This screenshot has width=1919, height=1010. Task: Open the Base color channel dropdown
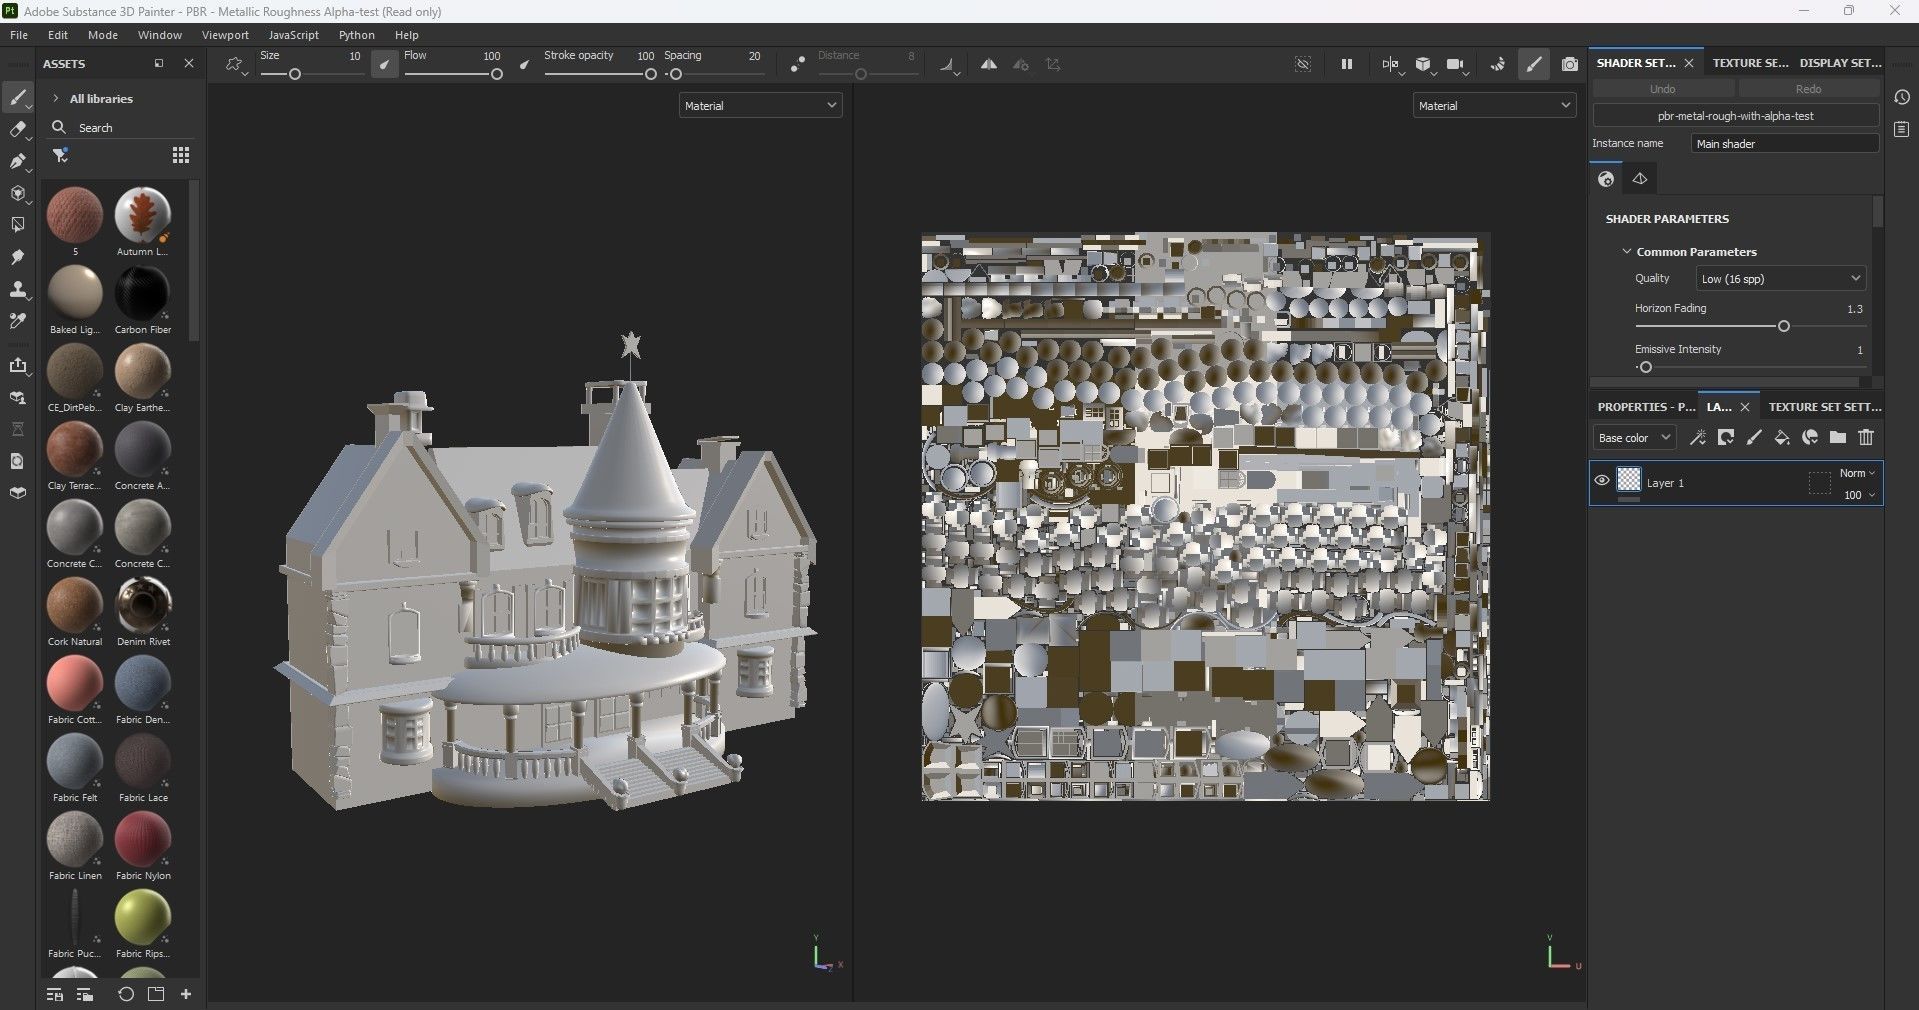(1634, 438)
